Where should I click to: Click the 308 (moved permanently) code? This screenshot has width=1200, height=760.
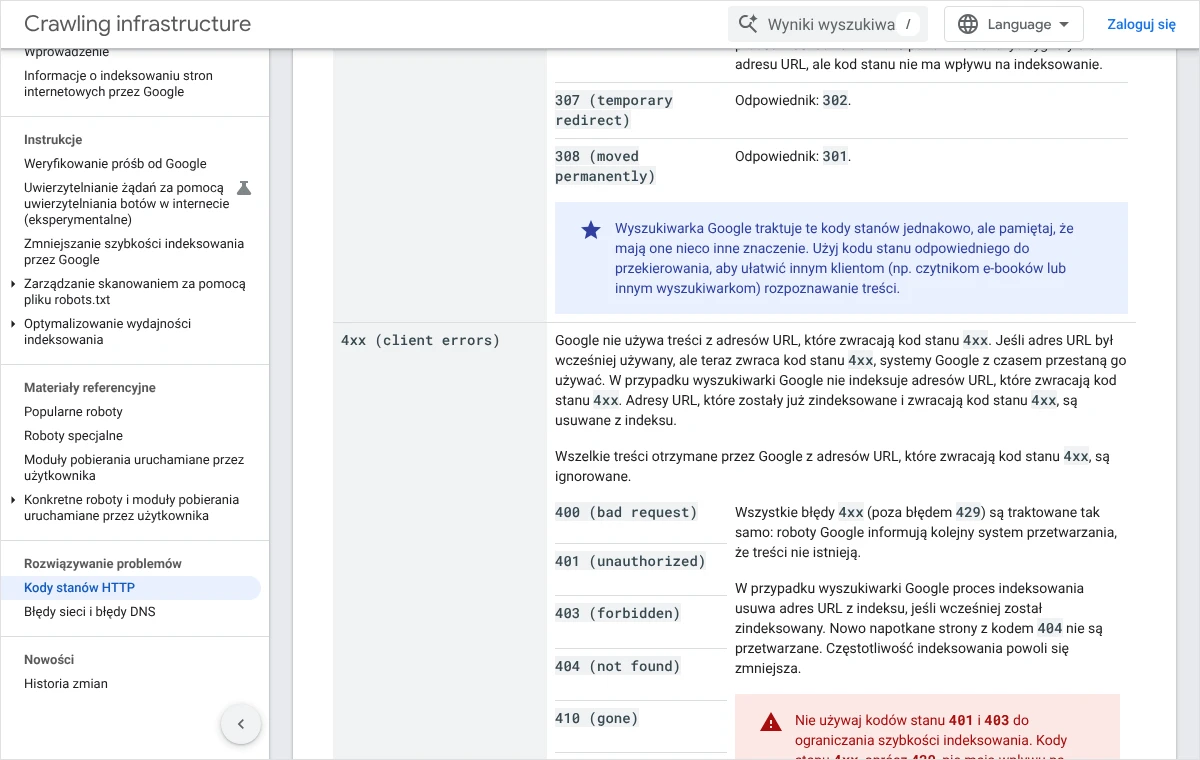605,166
